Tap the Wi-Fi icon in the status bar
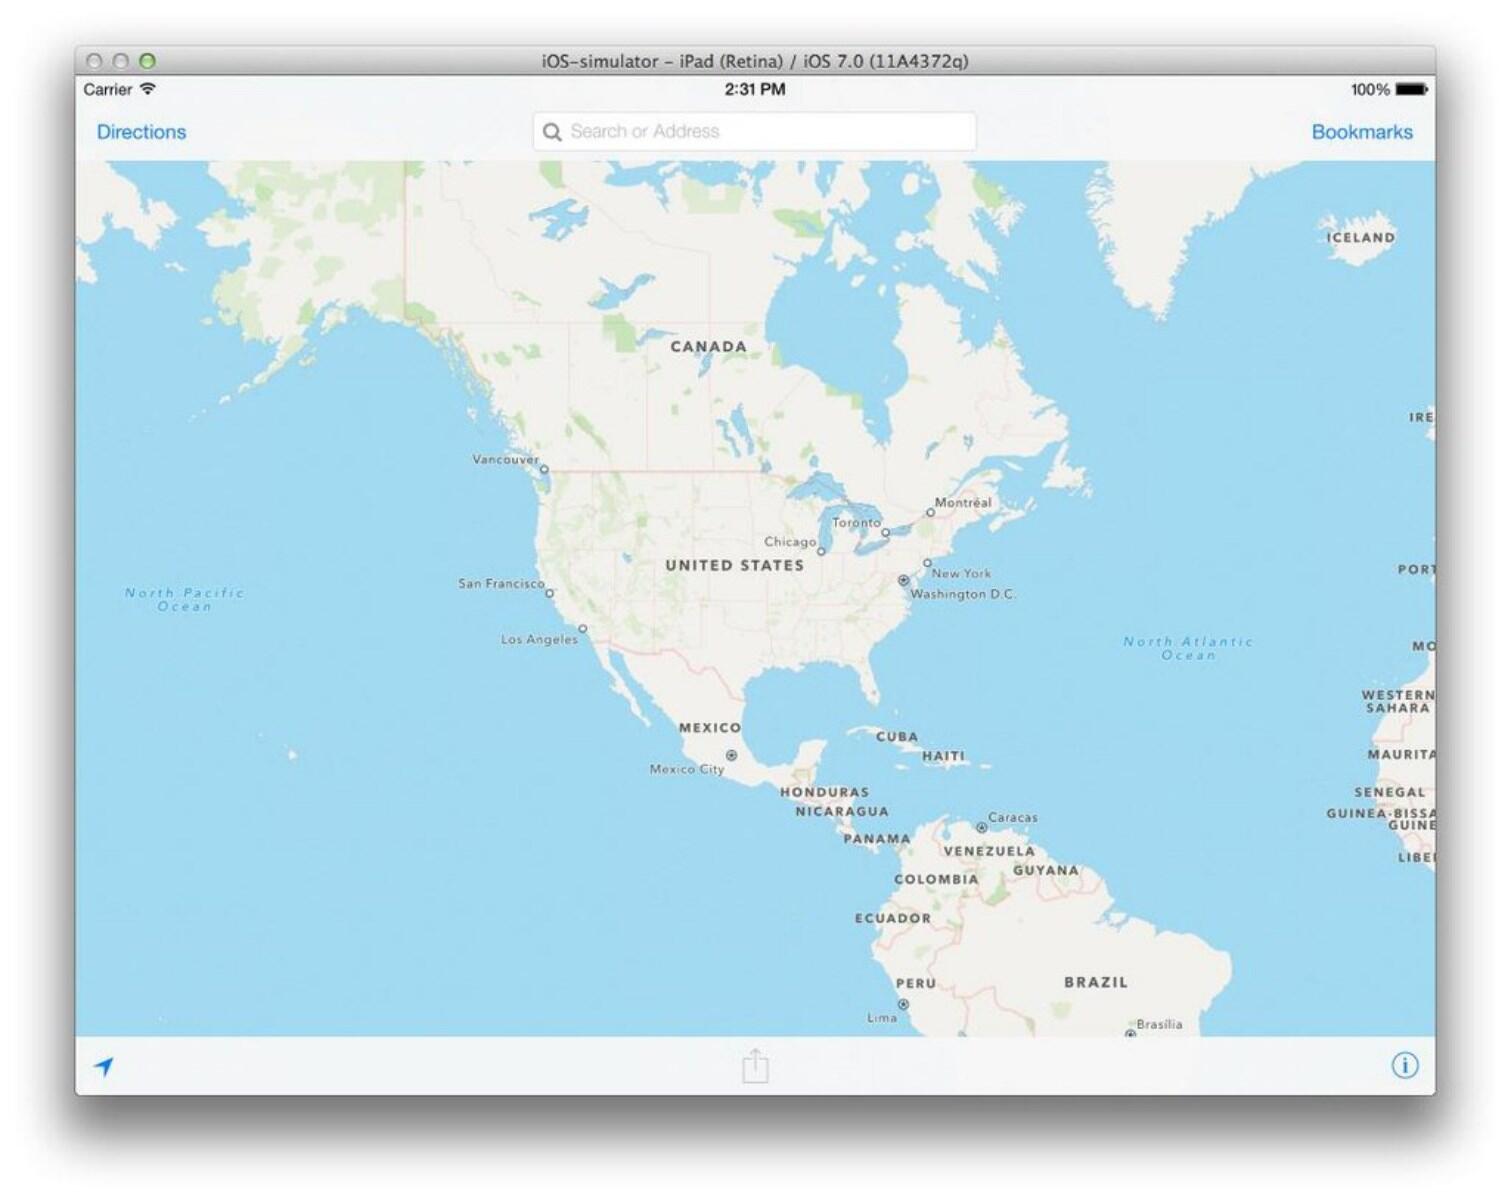 tap(148, 89)
